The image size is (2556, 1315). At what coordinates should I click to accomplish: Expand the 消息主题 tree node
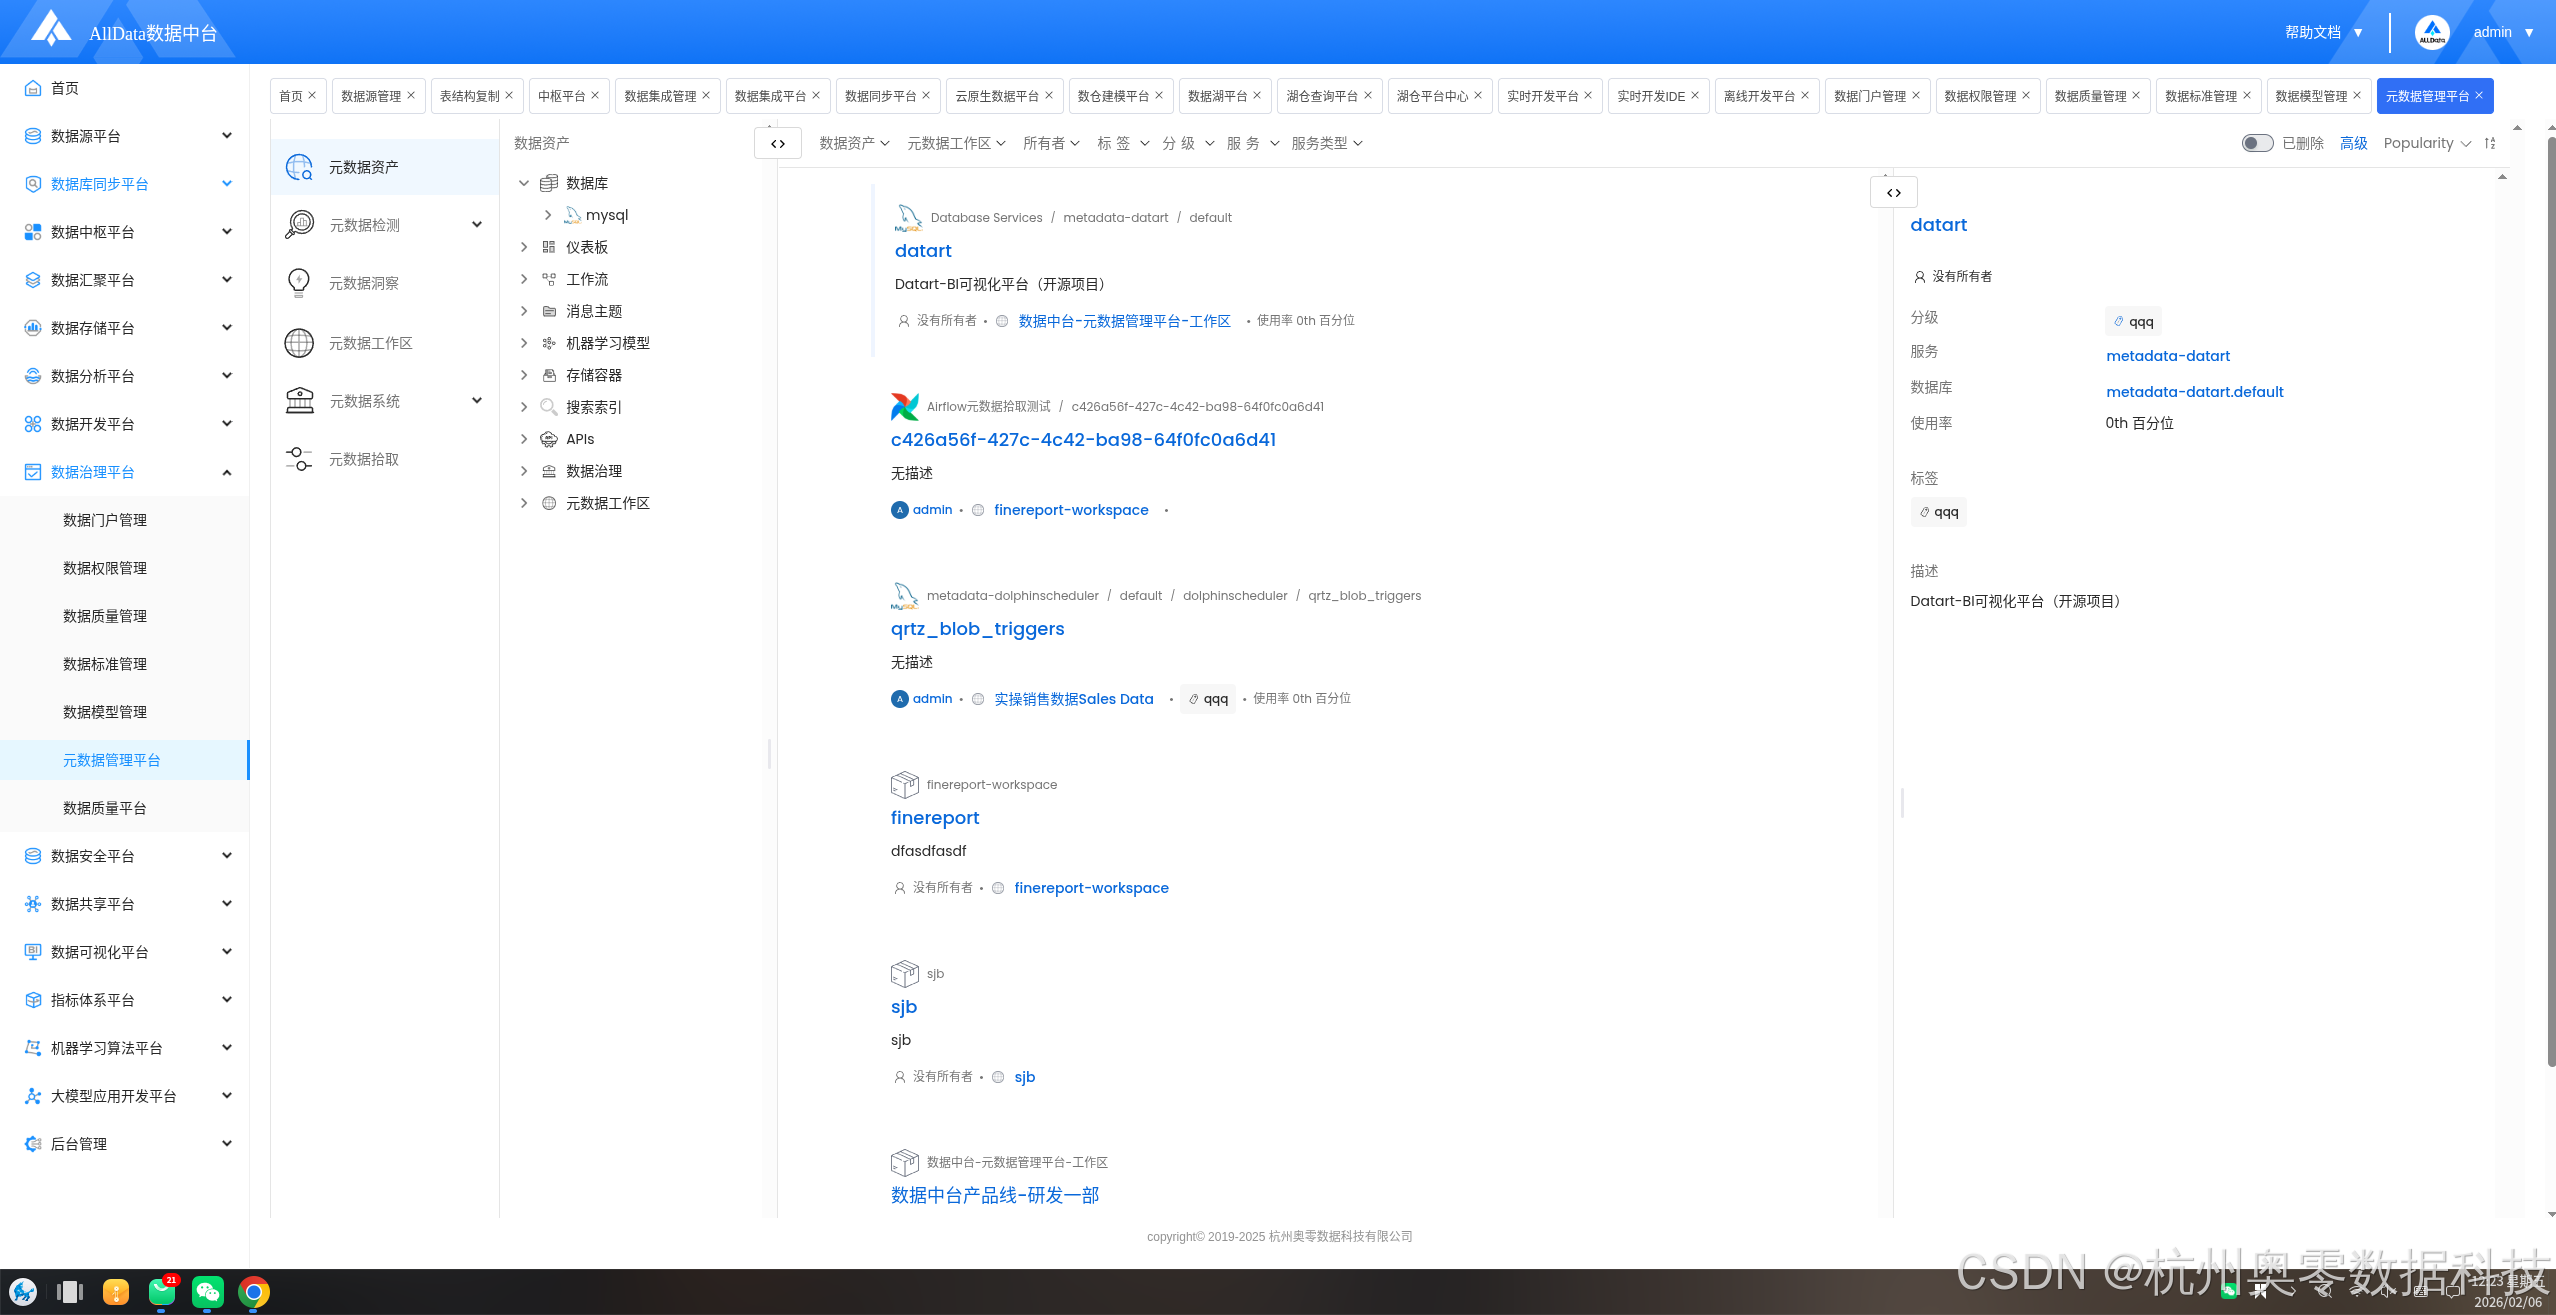524,311
